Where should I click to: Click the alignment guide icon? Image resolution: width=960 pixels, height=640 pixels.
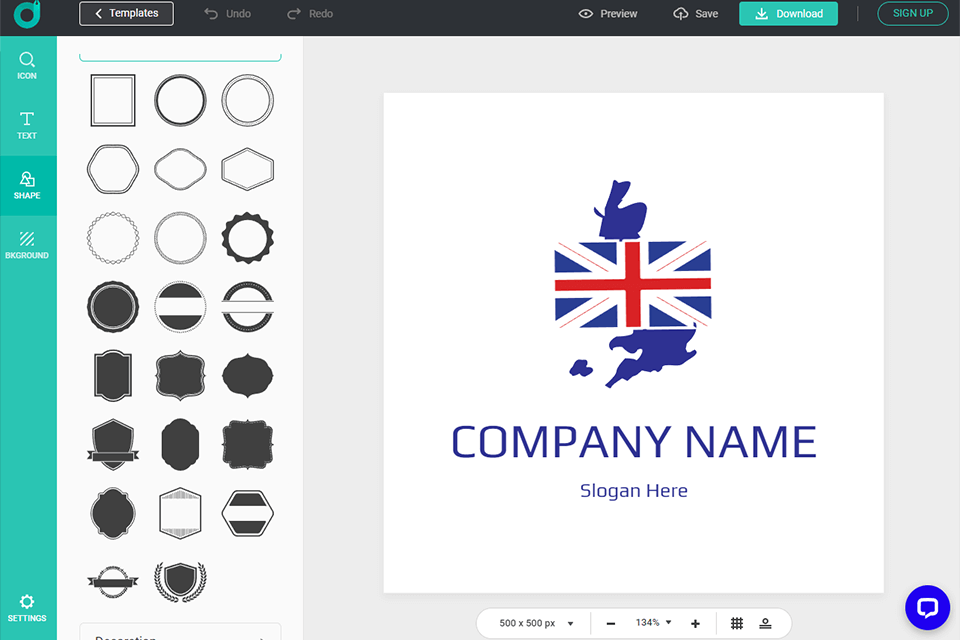(765, 623)
